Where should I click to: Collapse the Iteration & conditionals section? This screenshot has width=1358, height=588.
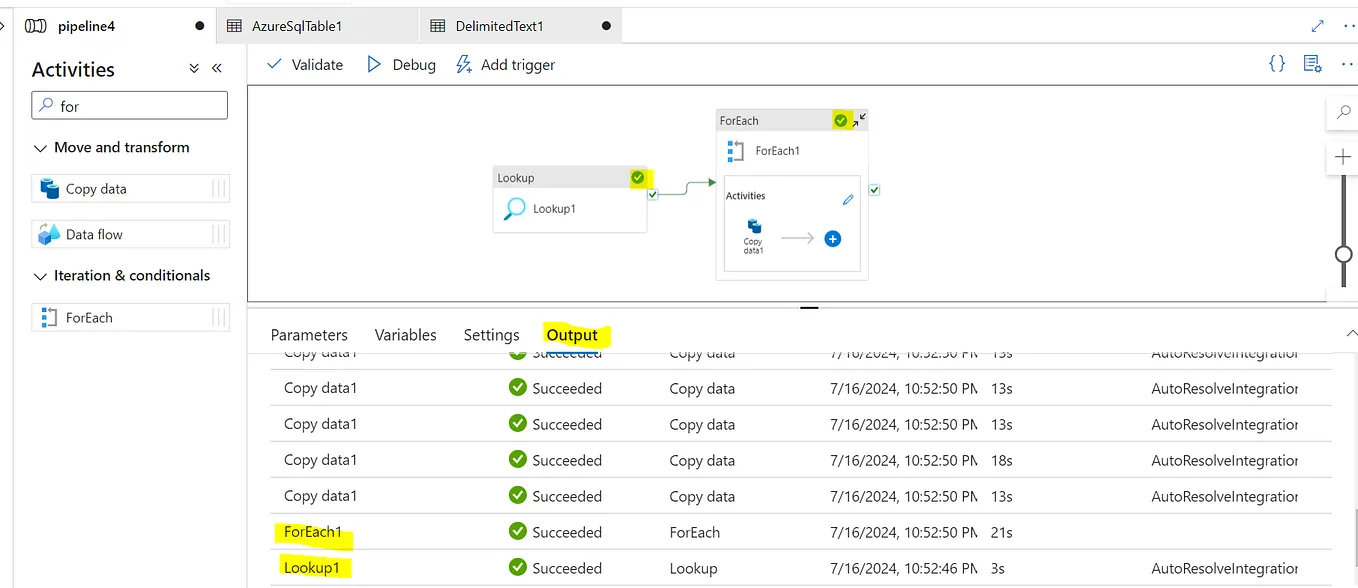click(x=40, y=276)
